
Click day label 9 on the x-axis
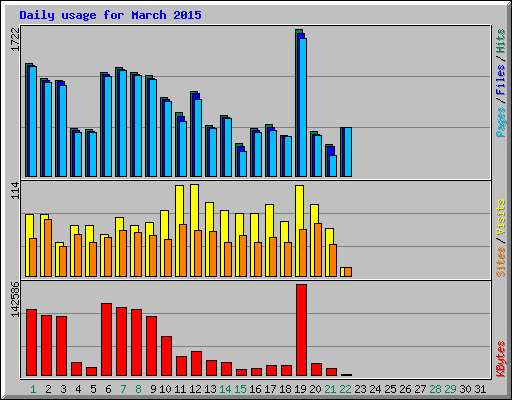[153, 389]
